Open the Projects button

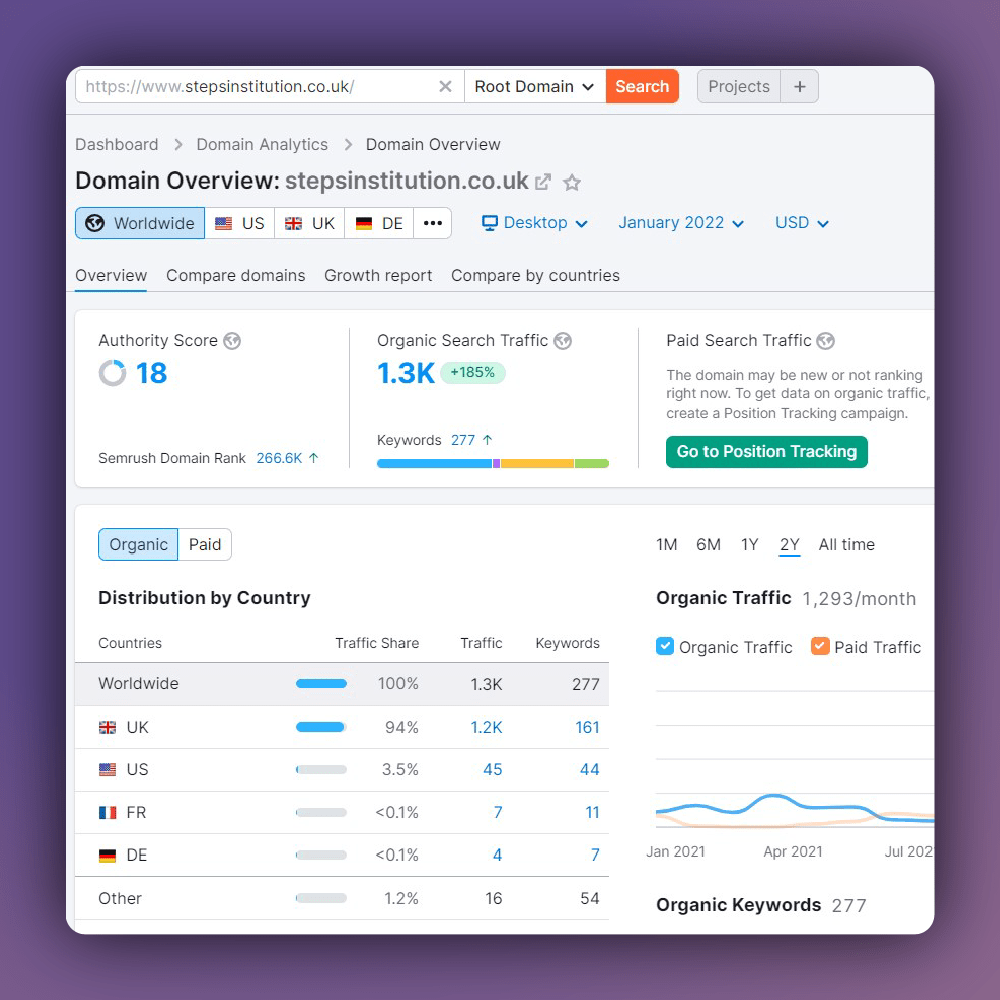click(x=739, y=86)
